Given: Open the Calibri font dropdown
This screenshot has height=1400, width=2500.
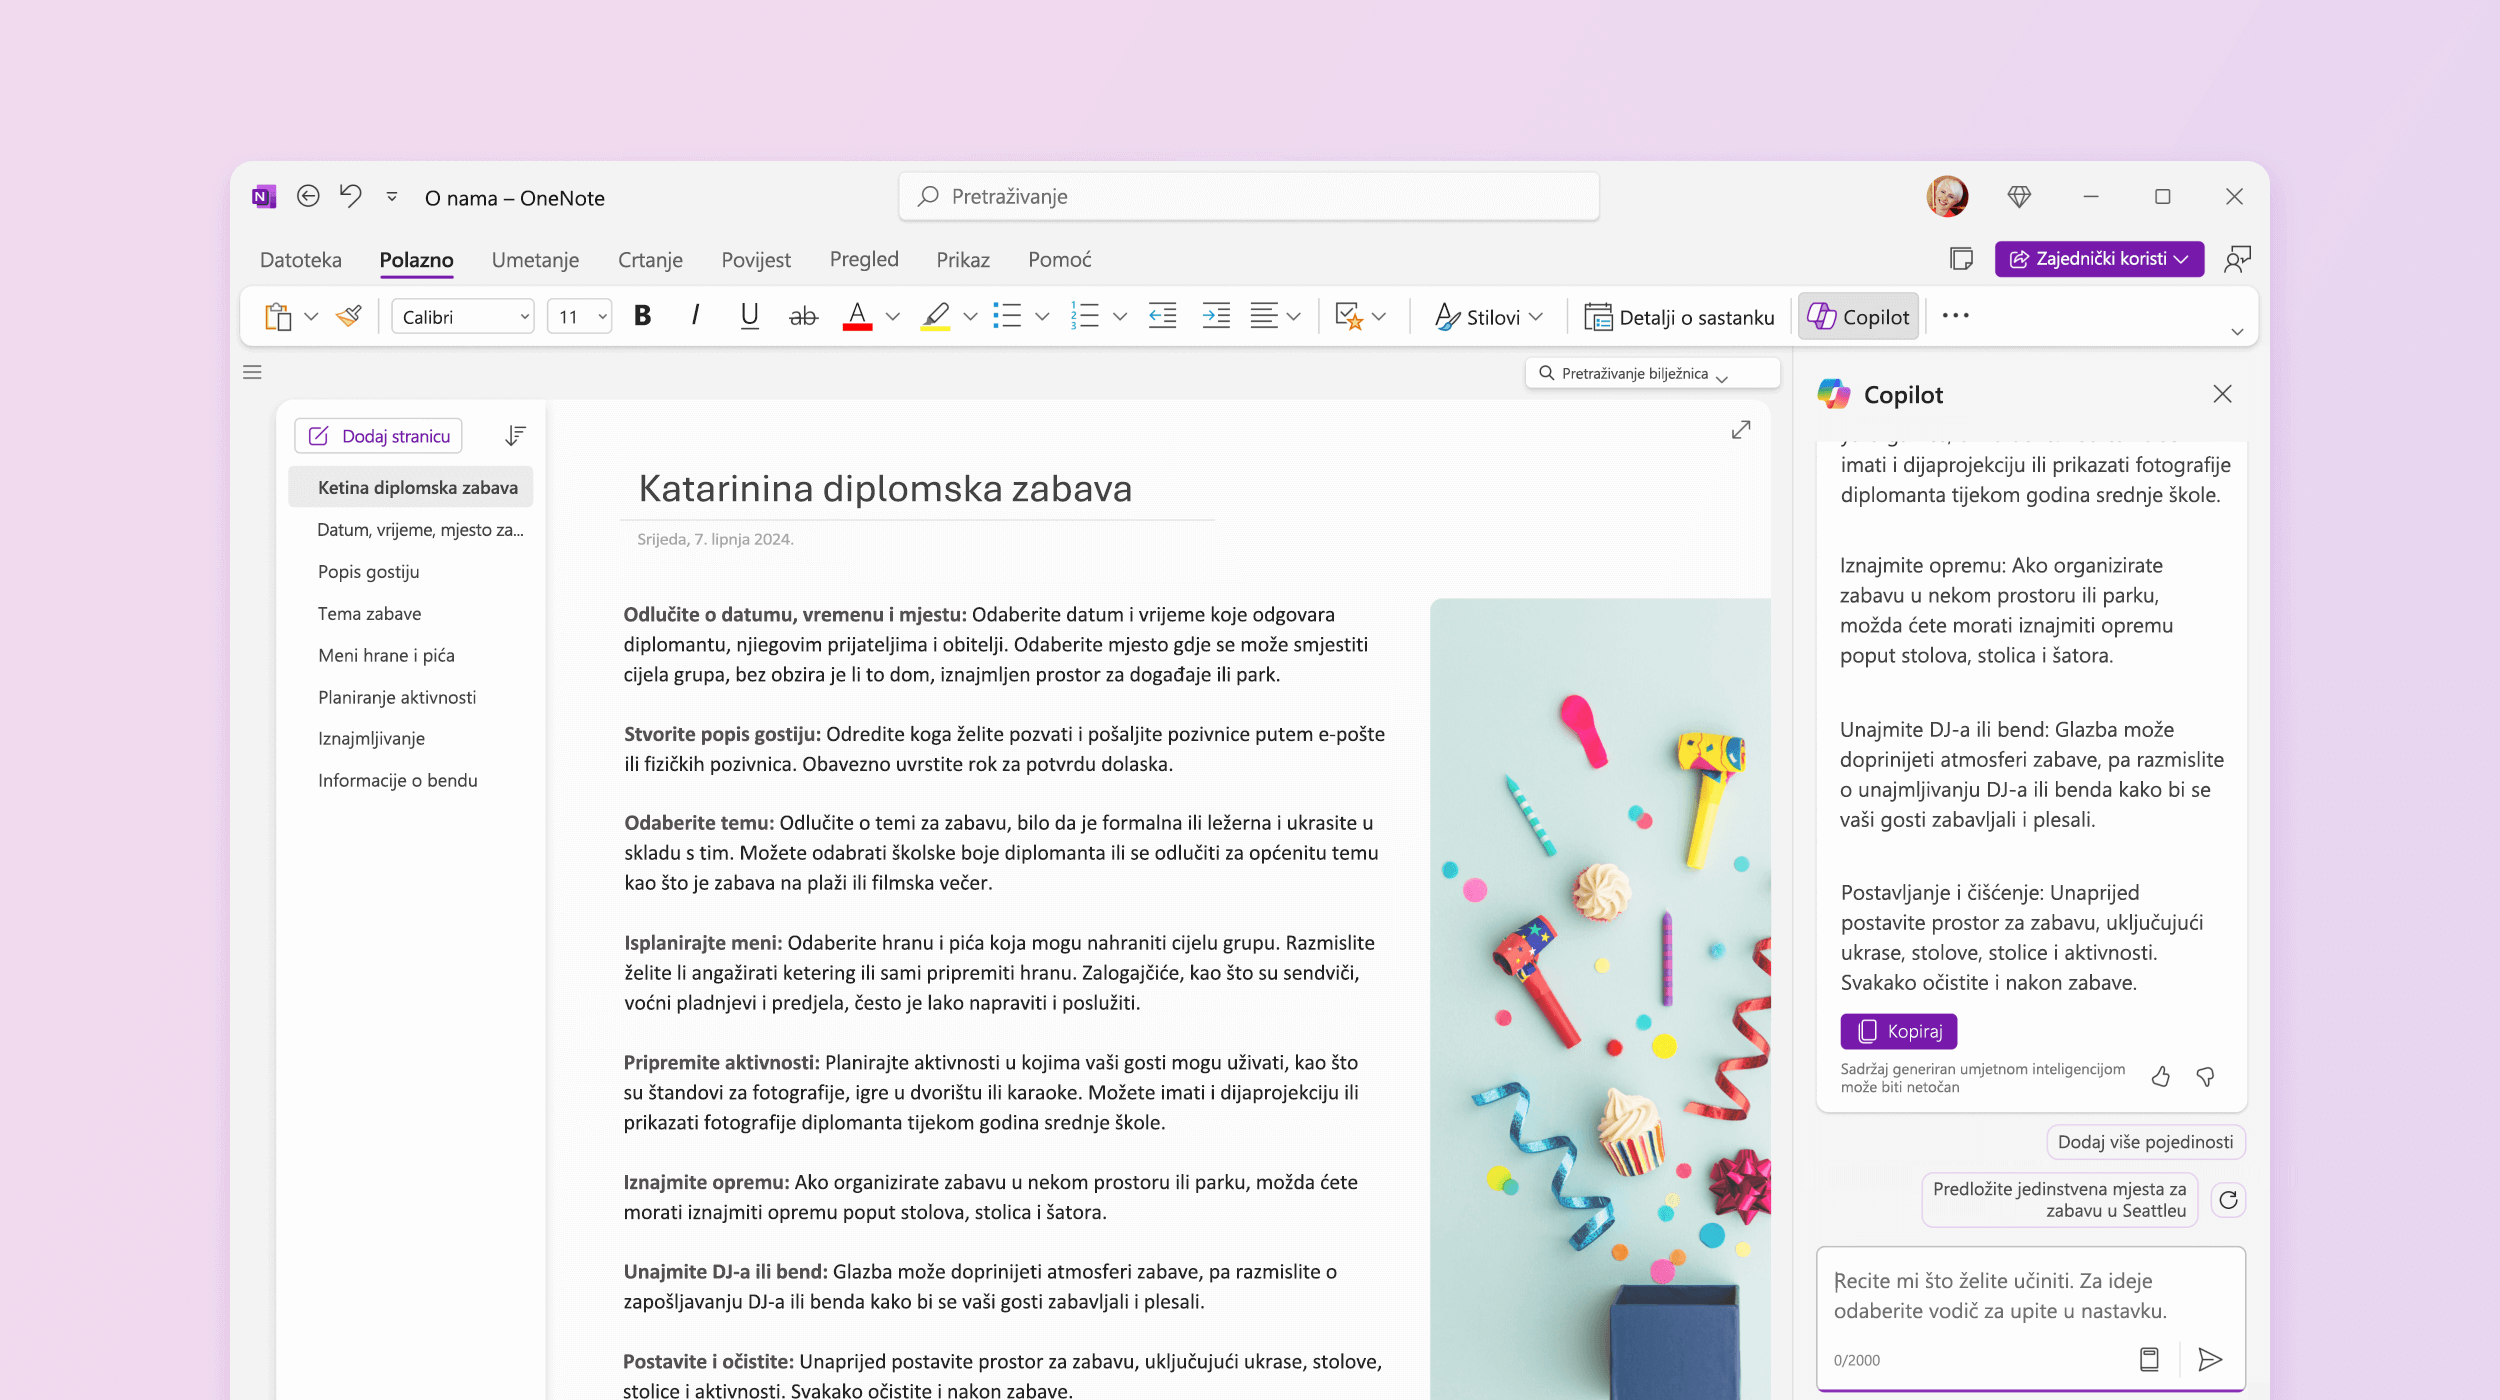Looking at the screenshot, I should (x=463, y=317).
